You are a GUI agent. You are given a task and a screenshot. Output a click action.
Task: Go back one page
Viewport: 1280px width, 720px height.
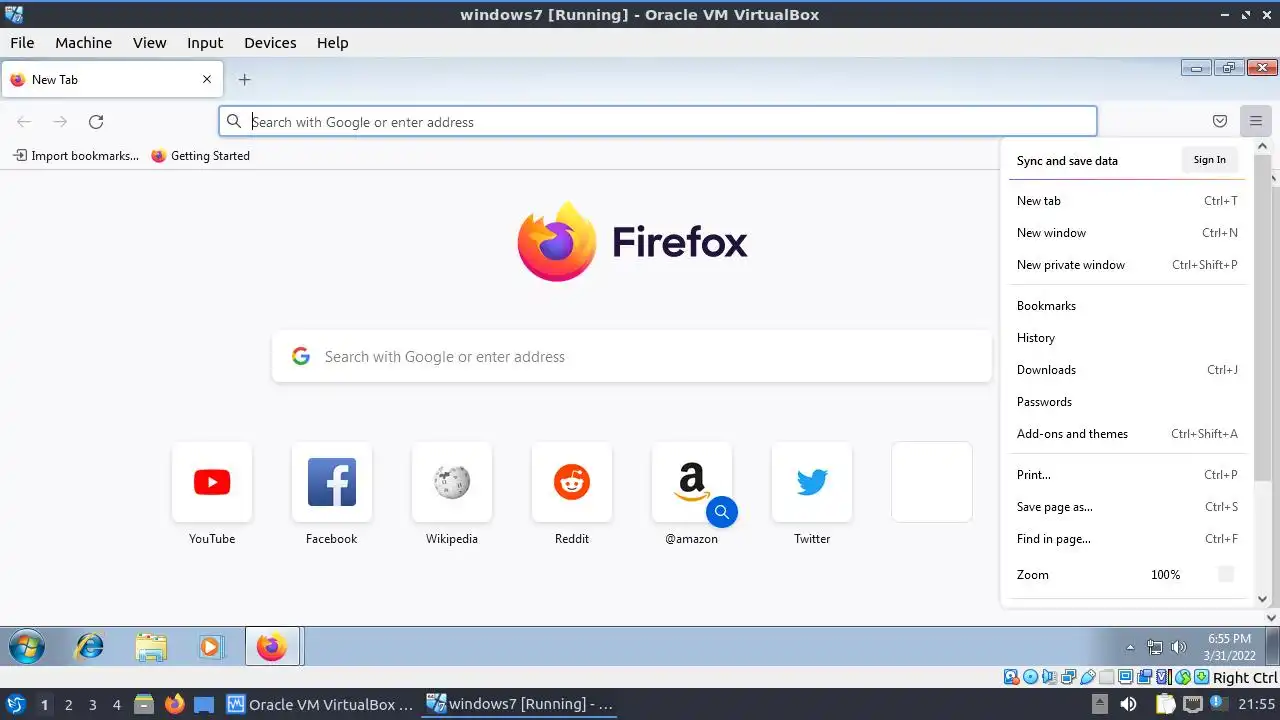point(24,122)
